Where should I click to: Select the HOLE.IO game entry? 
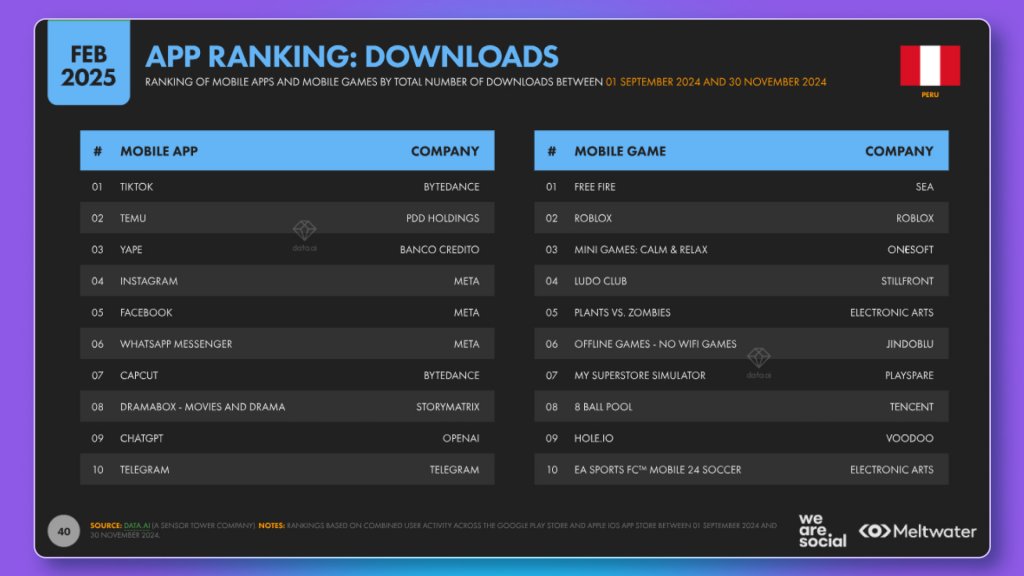pyautogui.click(x=594, y=438)
